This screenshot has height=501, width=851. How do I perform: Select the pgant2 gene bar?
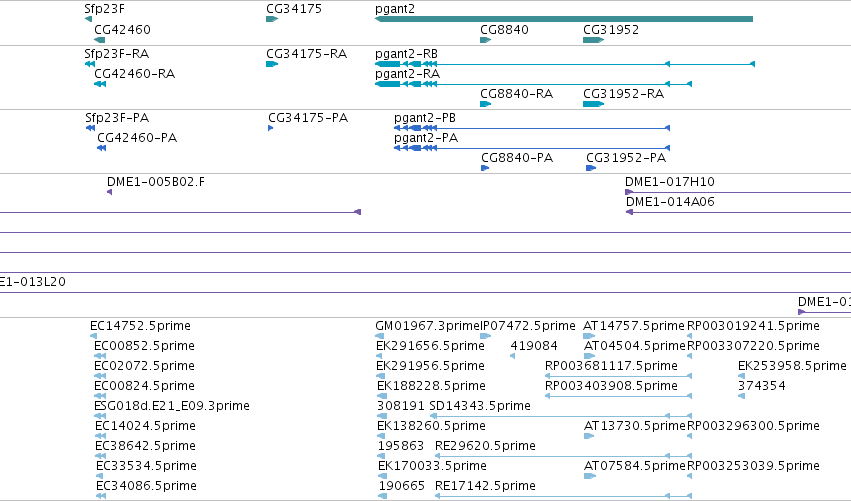pyautogui.click(x=564, y=19)
